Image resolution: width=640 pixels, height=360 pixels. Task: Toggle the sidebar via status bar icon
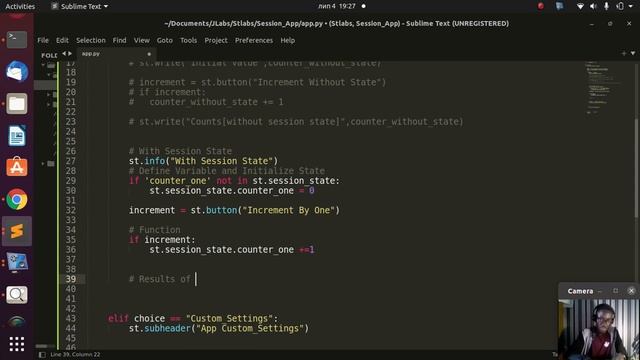pos(42,355)
